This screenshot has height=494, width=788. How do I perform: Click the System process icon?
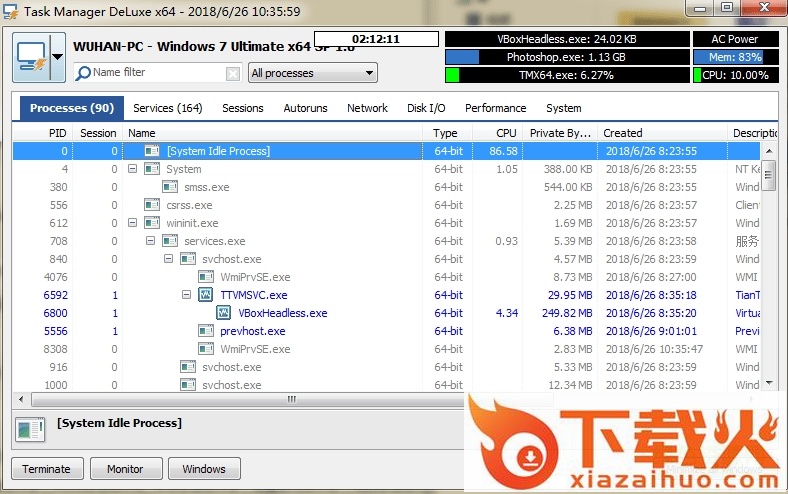click(152, 169)
